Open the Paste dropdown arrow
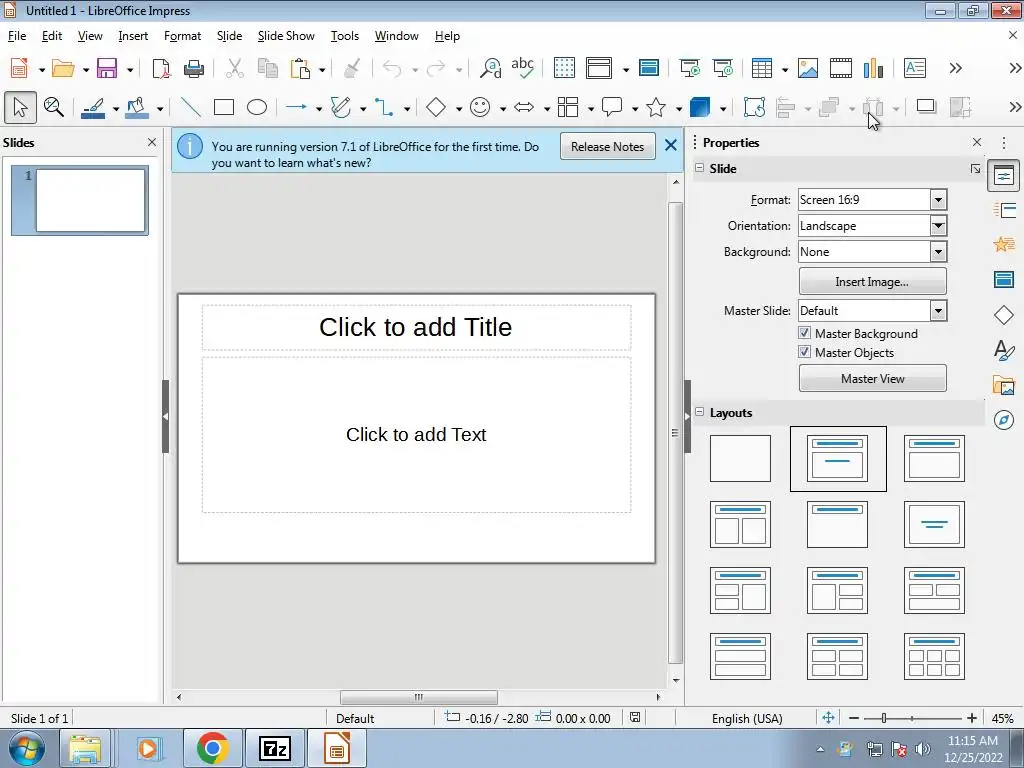This screenshot has height=768, width=1024. 322,69
